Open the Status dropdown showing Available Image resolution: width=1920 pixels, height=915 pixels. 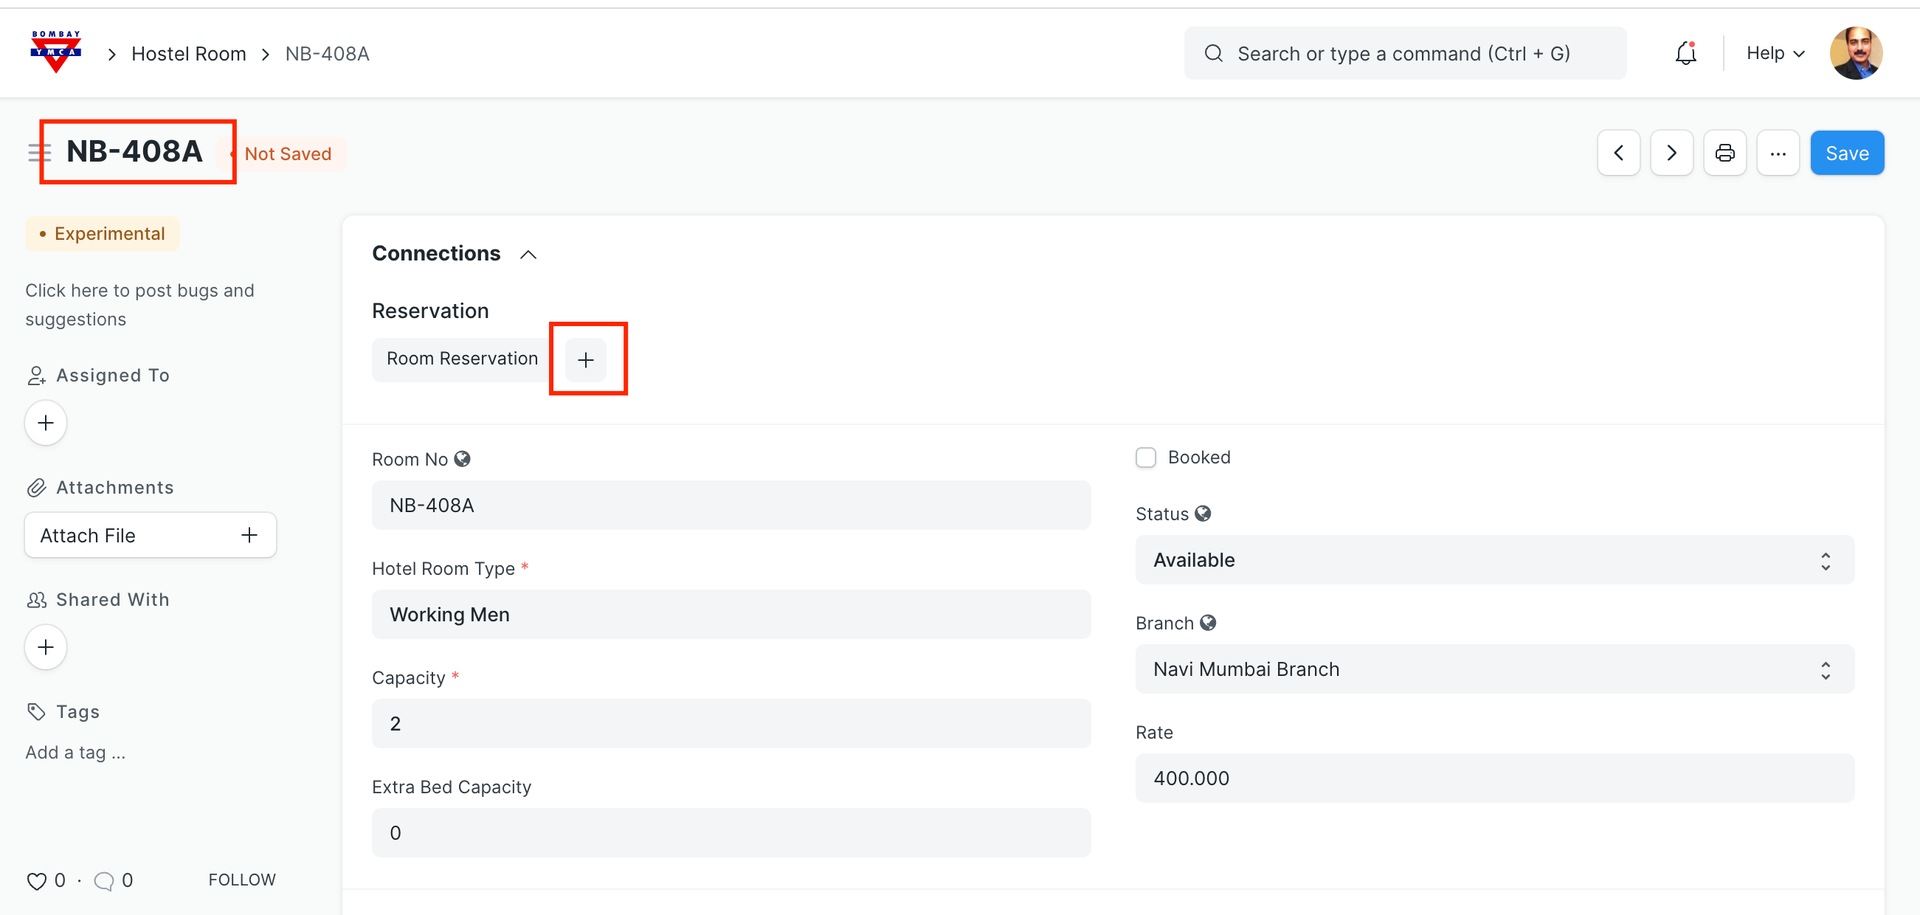pos(1494,560)
